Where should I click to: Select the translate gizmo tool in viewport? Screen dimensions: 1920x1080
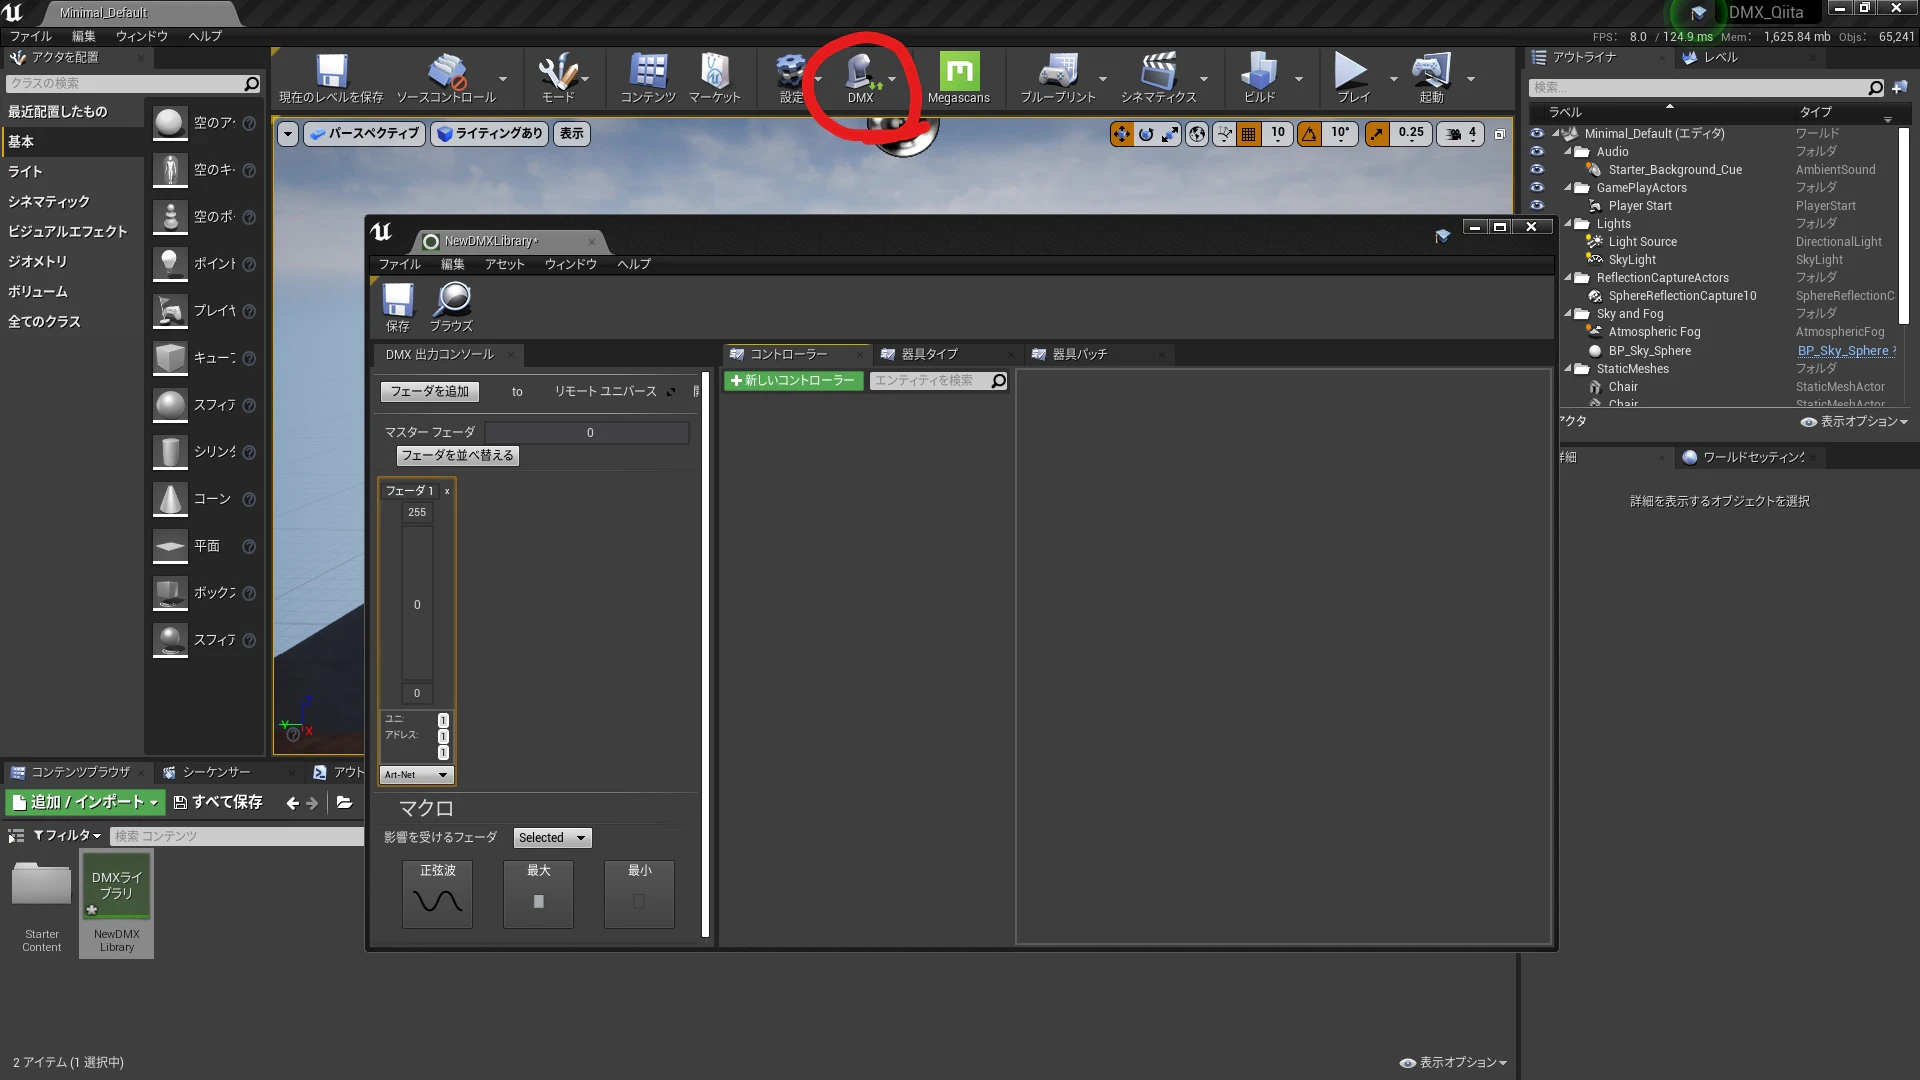coord(1121,134)
